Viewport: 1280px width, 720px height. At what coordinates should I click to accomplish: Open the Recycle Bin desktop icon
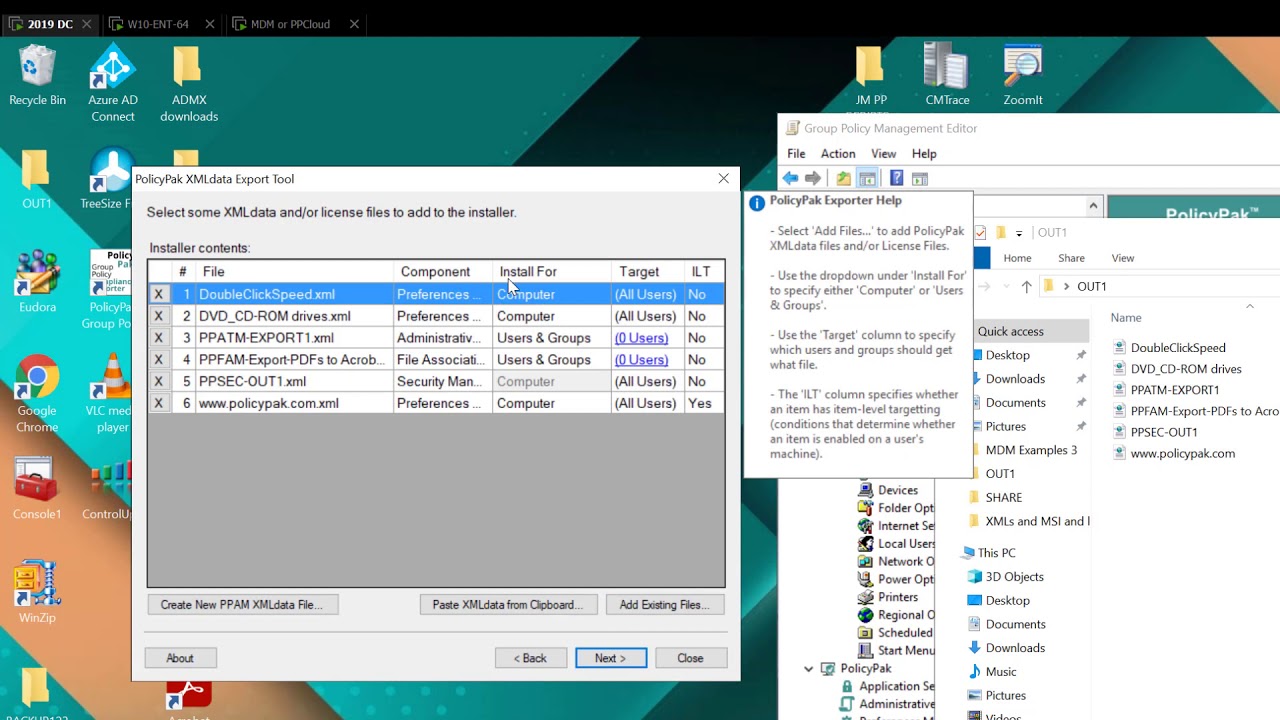pyautogui.click(x=37, y=76)
